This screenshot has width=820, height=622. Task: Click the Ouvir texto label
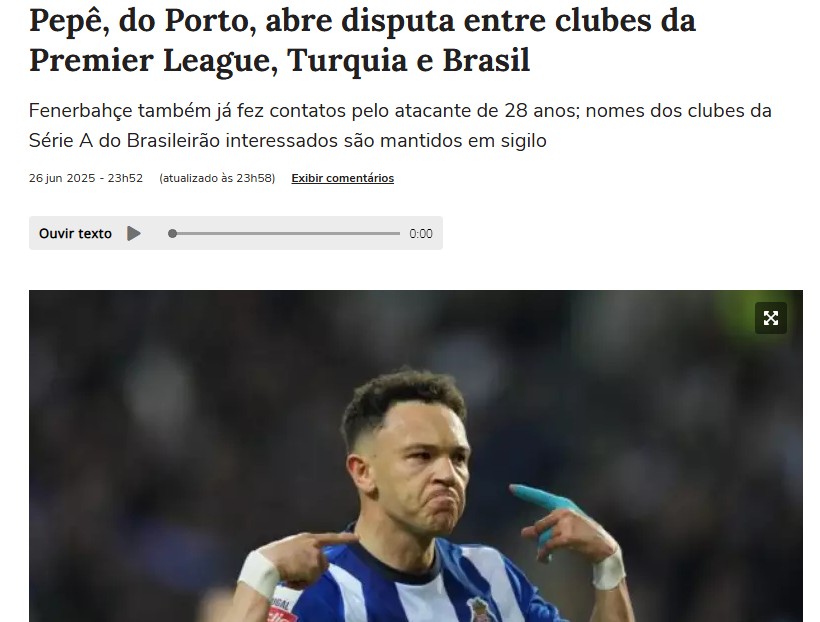pos(75,233)
